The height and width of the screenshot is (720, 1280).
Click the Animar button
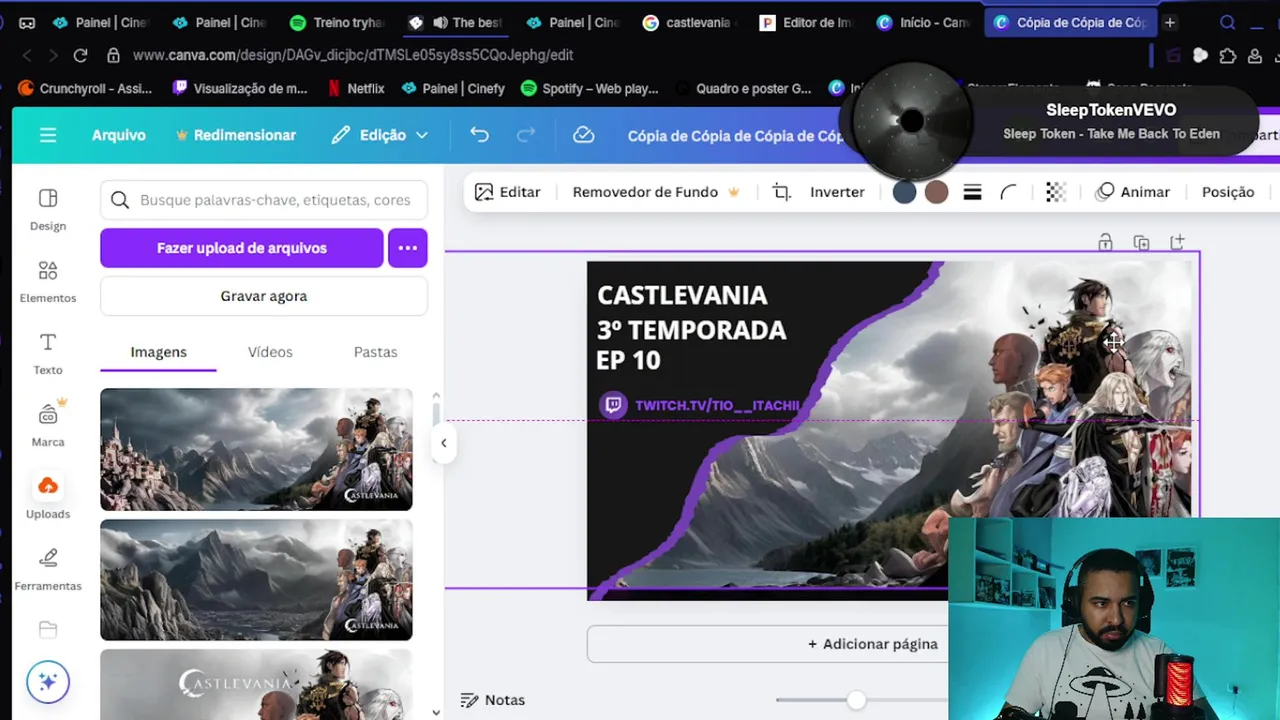[1133, 192]
